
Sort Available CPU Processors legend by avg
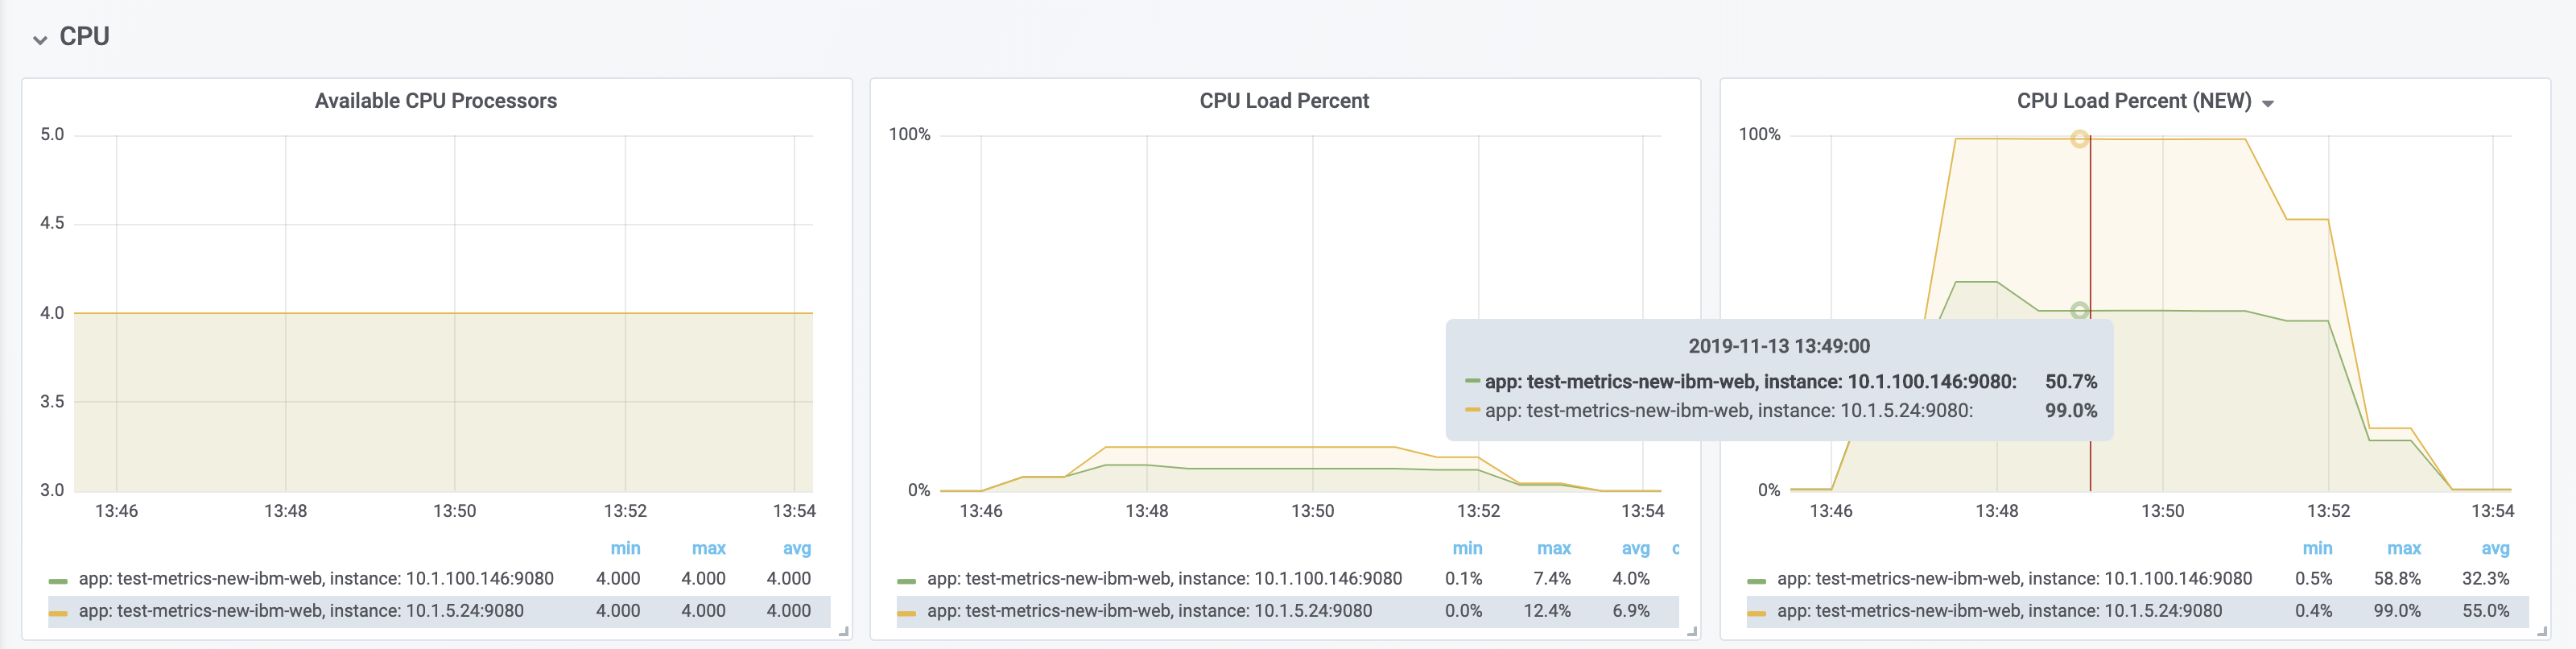[x=796, y=548]
